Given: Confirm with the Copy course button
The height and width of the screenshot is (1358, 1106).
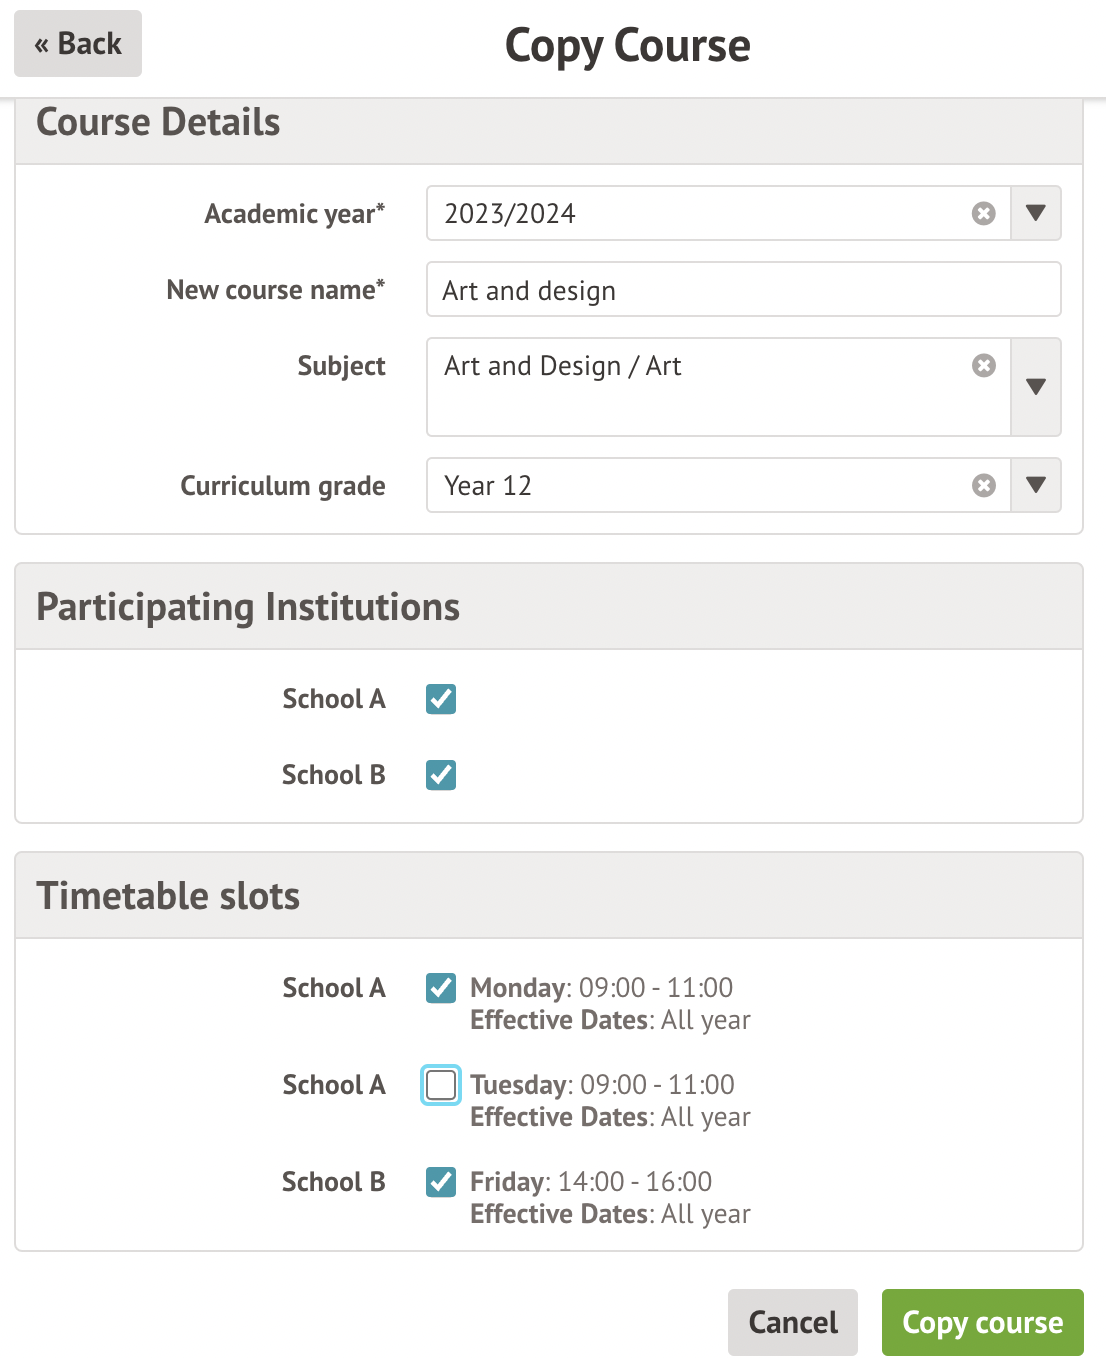Looking at the screenshot, I should (x=982, y=1322).
